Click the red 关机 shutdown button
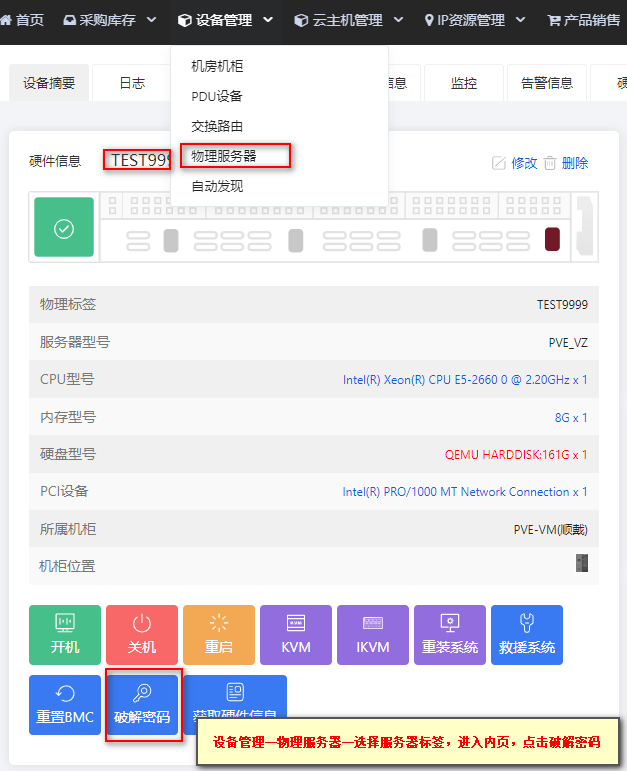The image size is (627, 771). click(x=142, y=635)
